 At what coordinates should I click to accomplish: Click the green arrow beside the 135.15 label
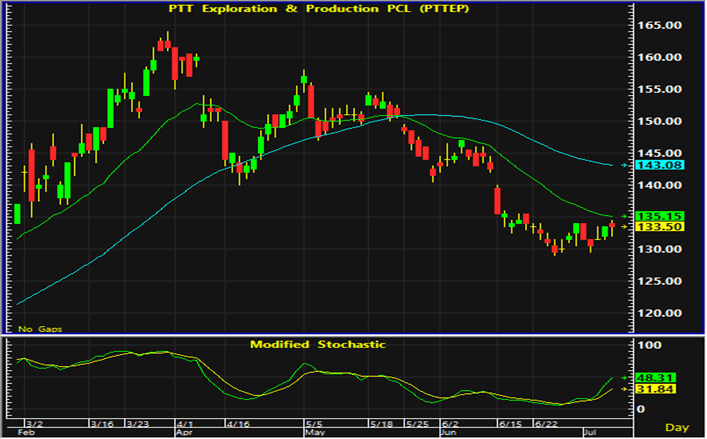click(x=624, y=216)
